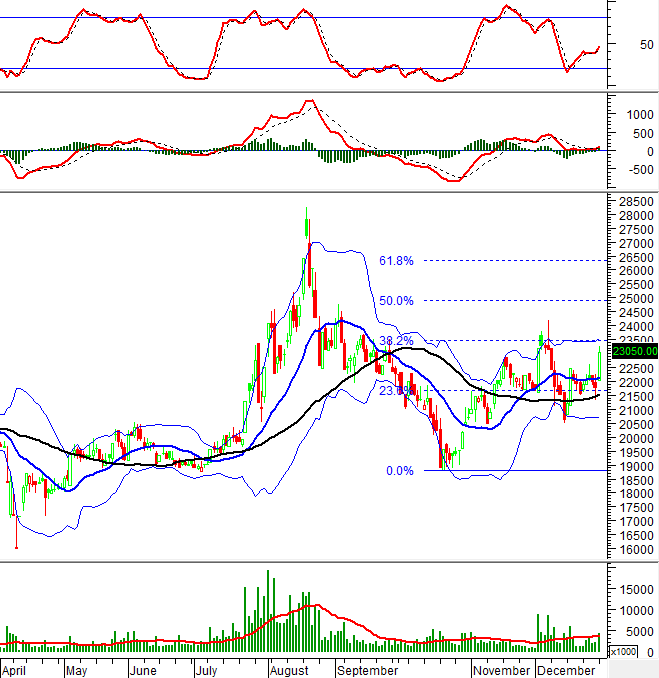Select the November marker on the time axis
The image size is (659, 678).
502,669
